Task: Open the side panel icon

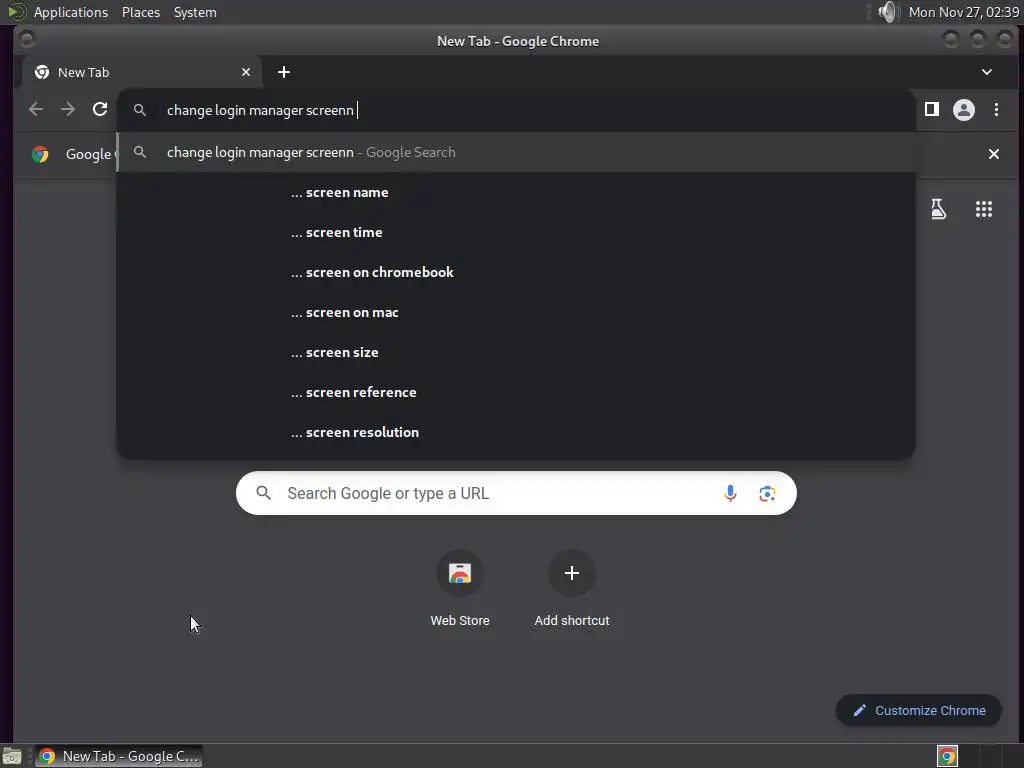Action: pos(932,109)
